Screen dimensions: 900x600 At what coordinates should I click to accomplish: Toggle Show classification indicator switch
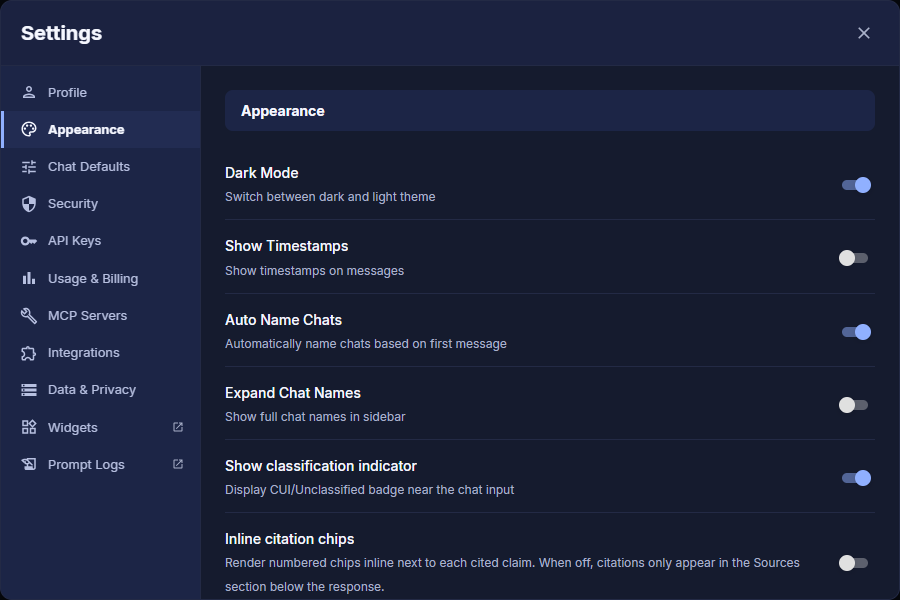point(856,478)
